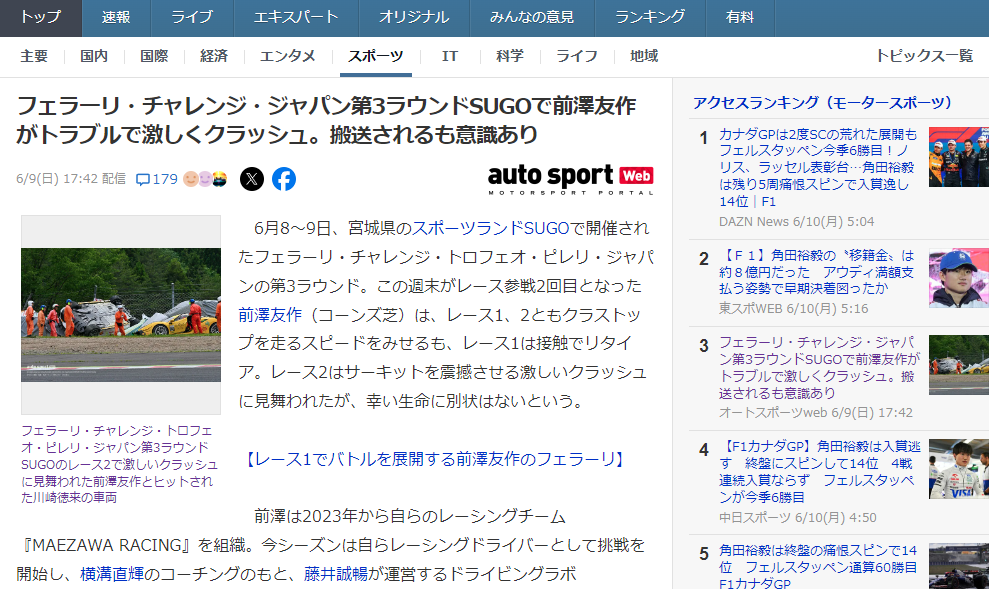
Task: Open the エキスパート tab
Action: pos(296,18)
